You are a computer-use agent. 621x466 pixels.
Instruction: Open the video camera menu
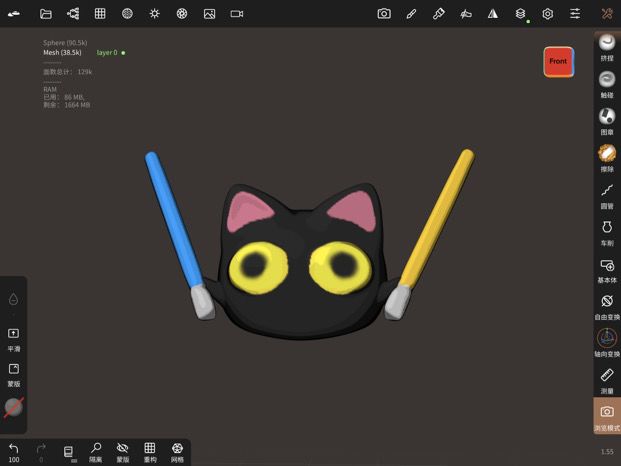[237, 14]
